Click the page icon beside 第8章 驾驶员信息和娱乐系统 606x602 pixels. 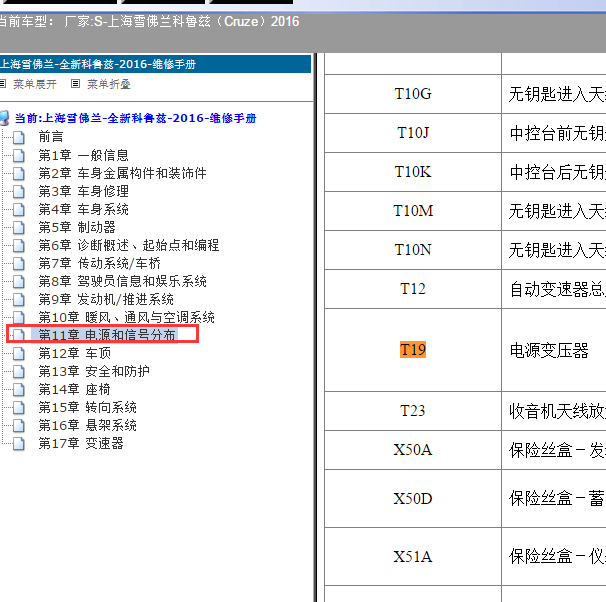click(x=19, y=281)
